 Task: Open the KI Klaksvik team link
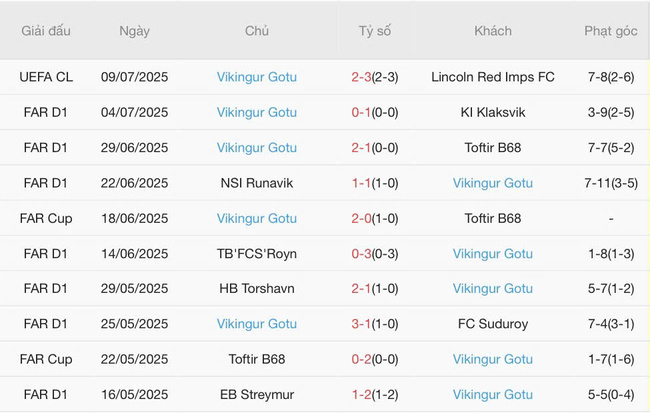(x=493, y=113)
